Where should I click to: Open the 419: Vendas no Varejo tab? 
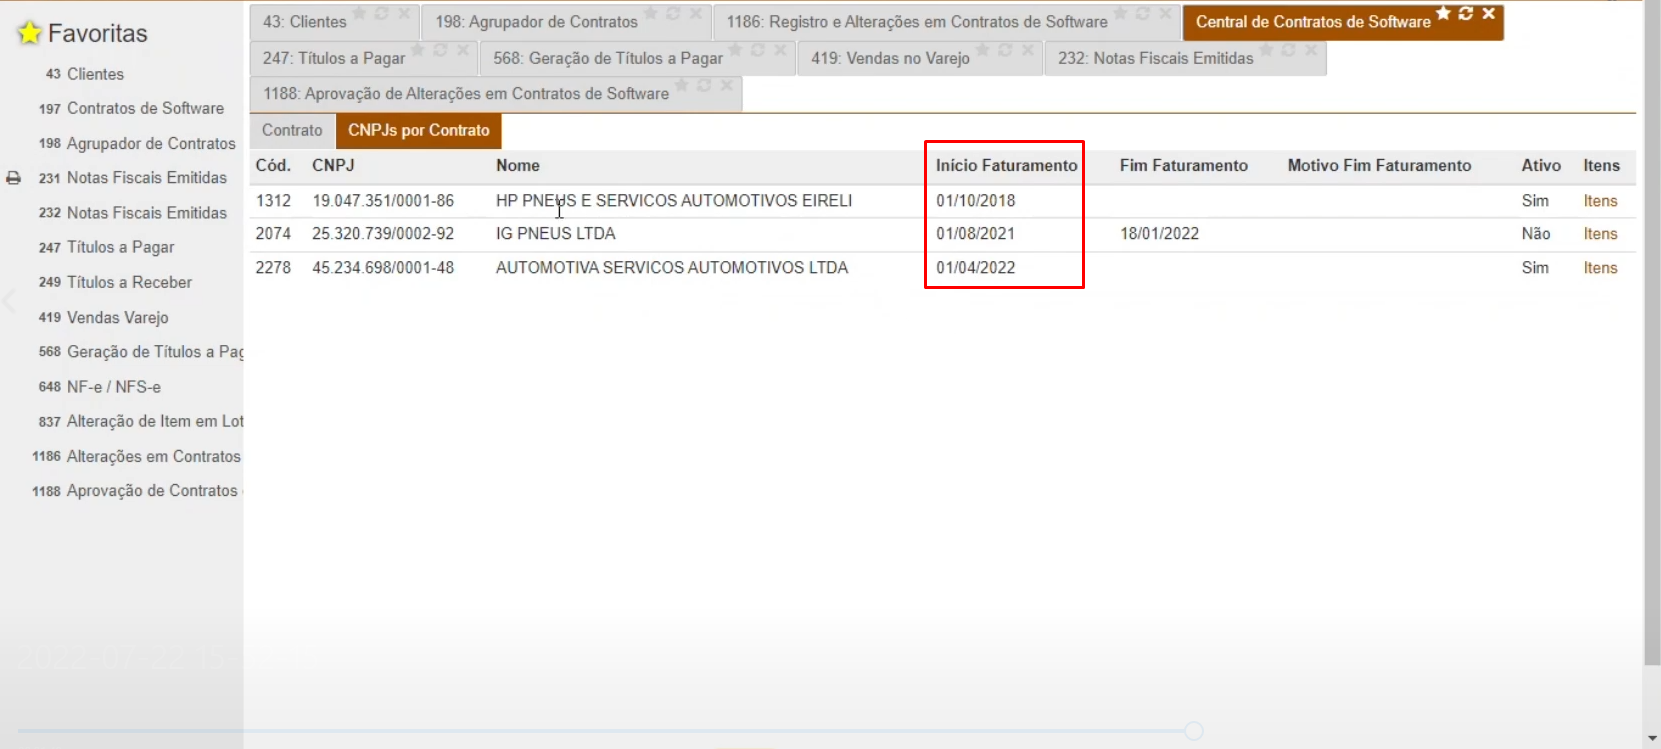tap(890, 58)
